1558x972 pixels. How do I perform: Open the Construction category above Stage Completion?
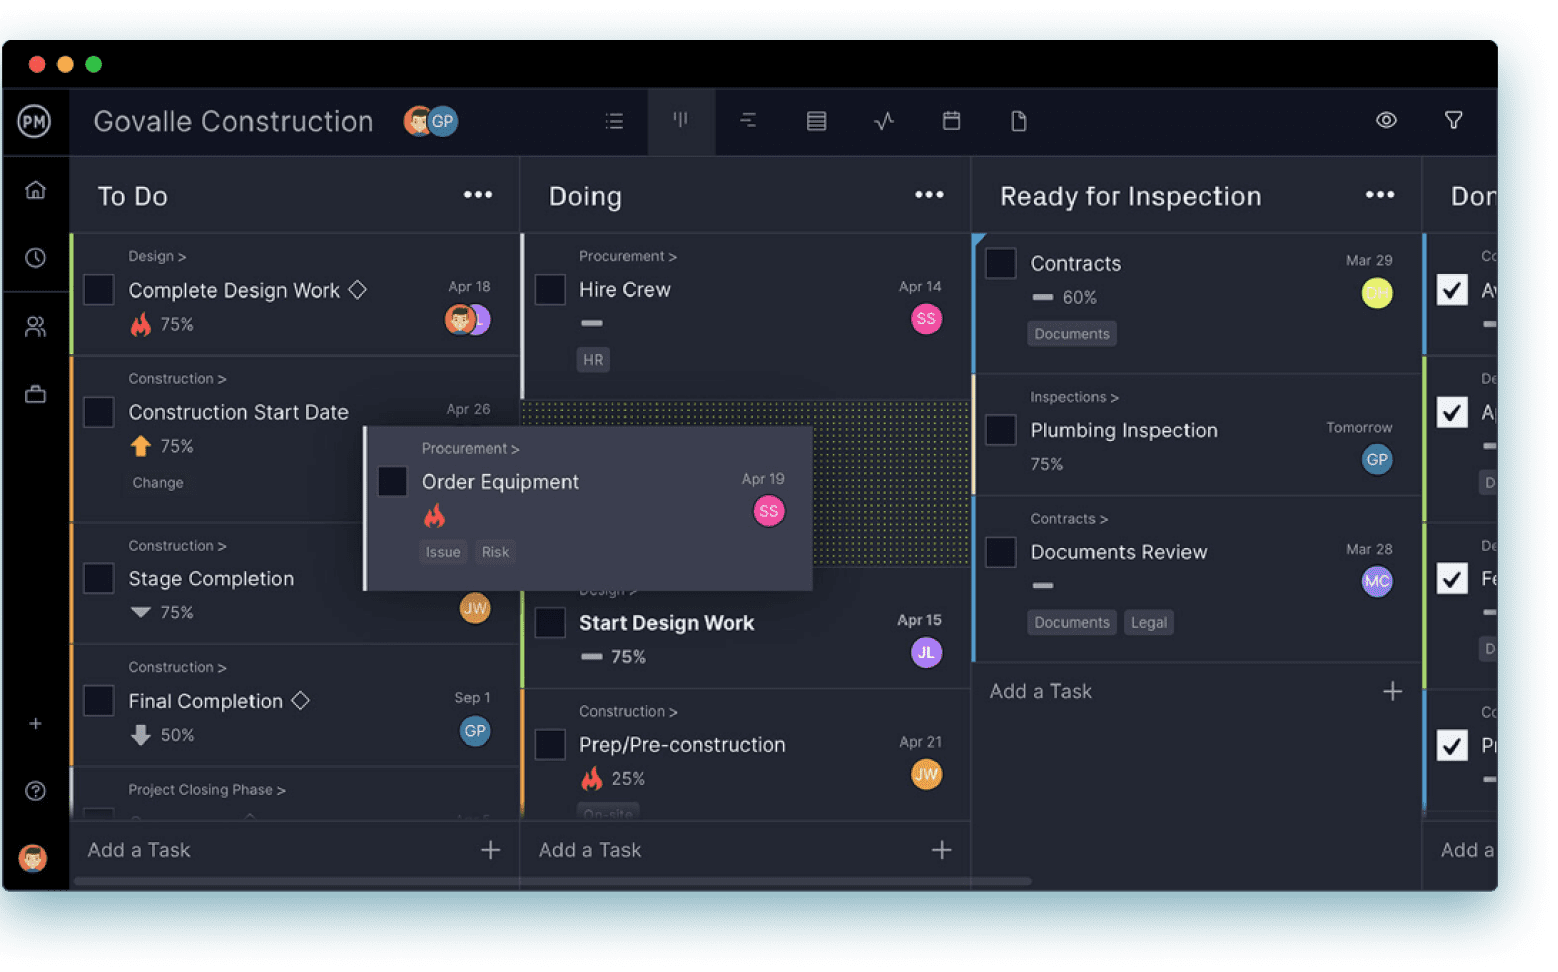pos(177,545)
